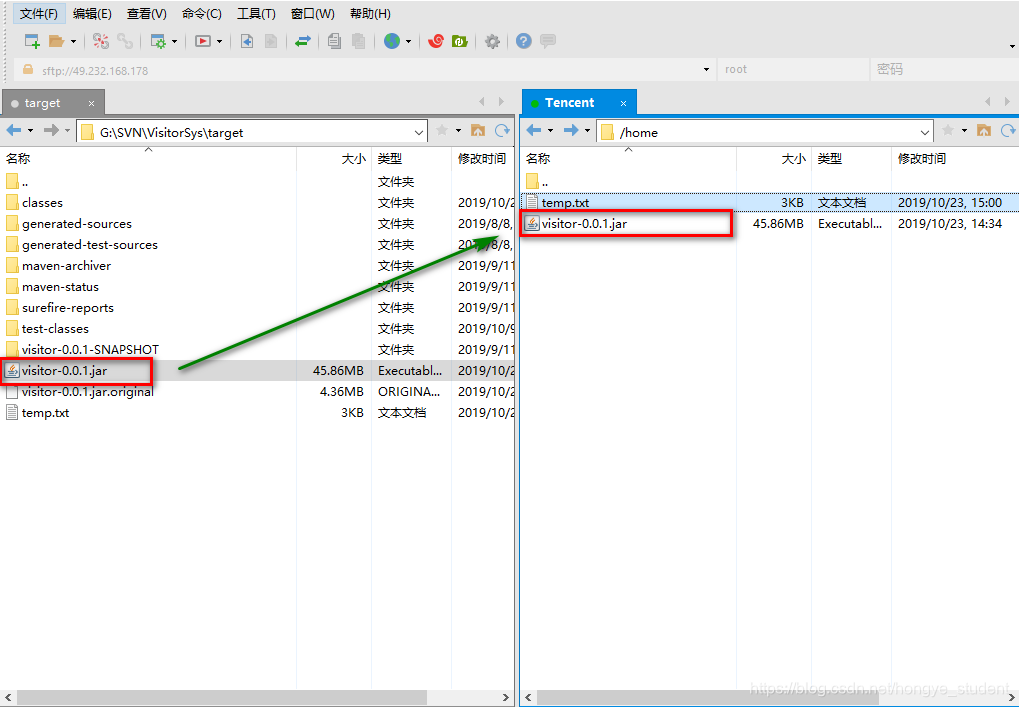Click the grayed chat bubble icon

pyautogui.click(x=548, y=42)
